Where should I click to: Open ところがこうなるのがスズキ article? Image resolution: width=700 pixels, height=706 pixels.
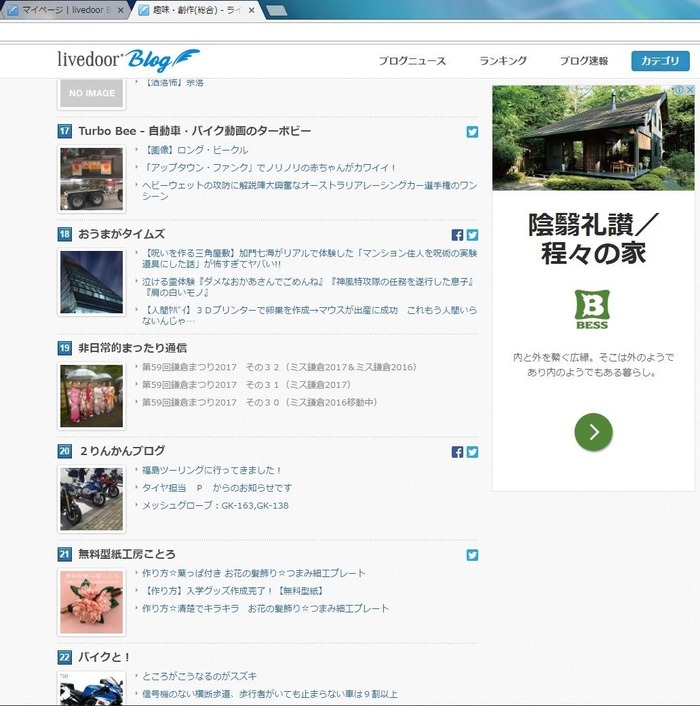click(x=199, y=676)
